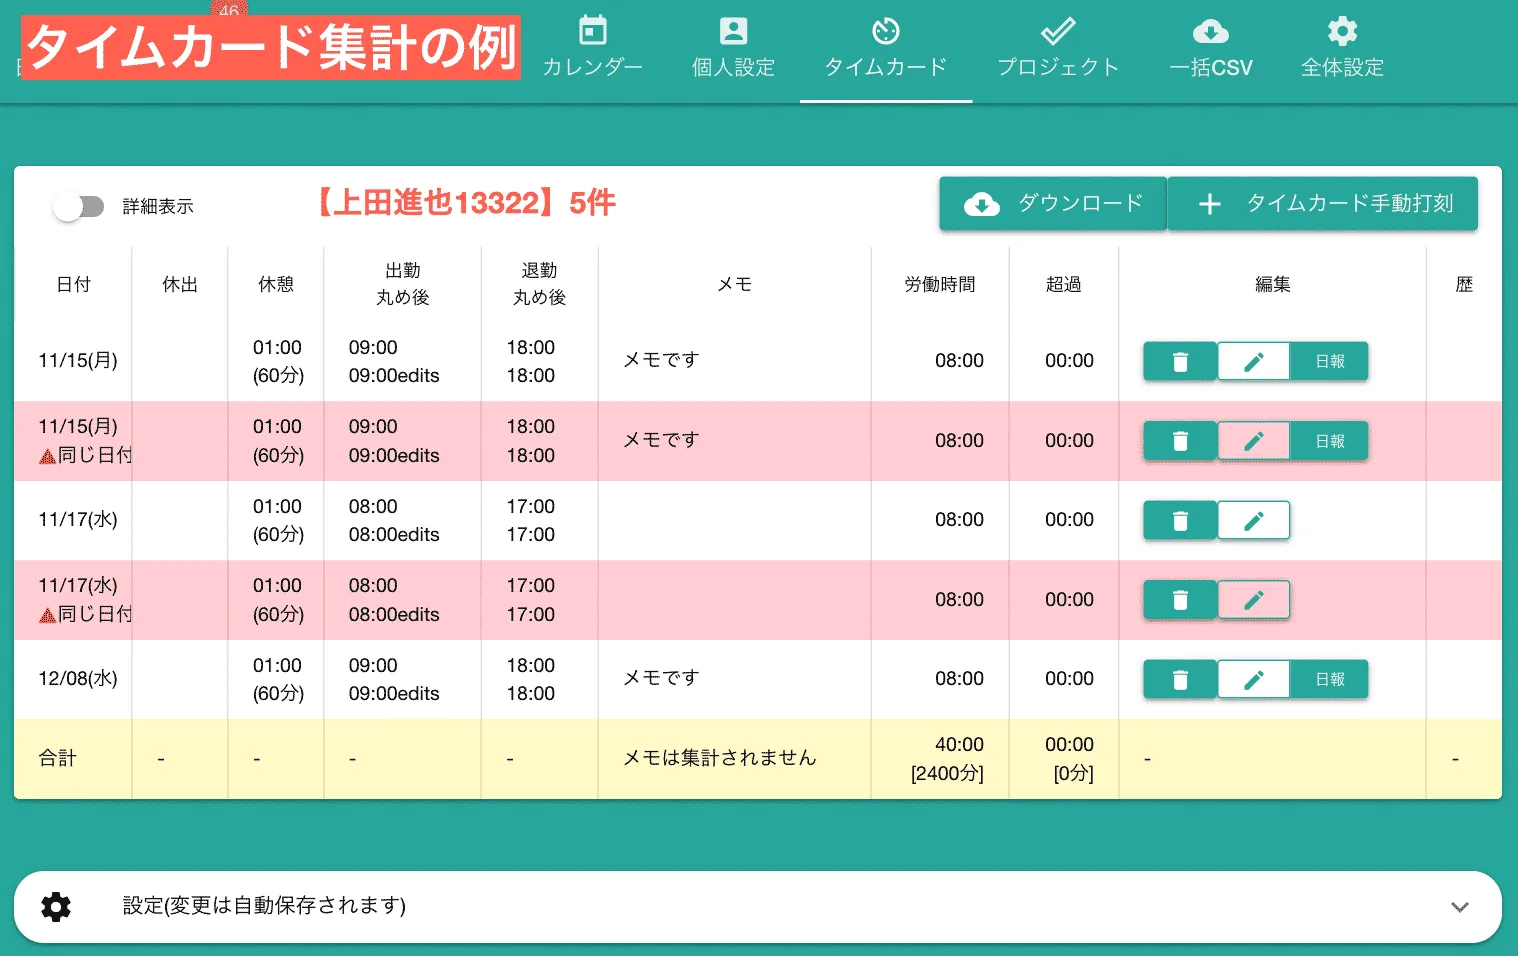Click the 一括CSV cloud upload icon
This screenshot has width=1518, height=956.
[1211, 31]
